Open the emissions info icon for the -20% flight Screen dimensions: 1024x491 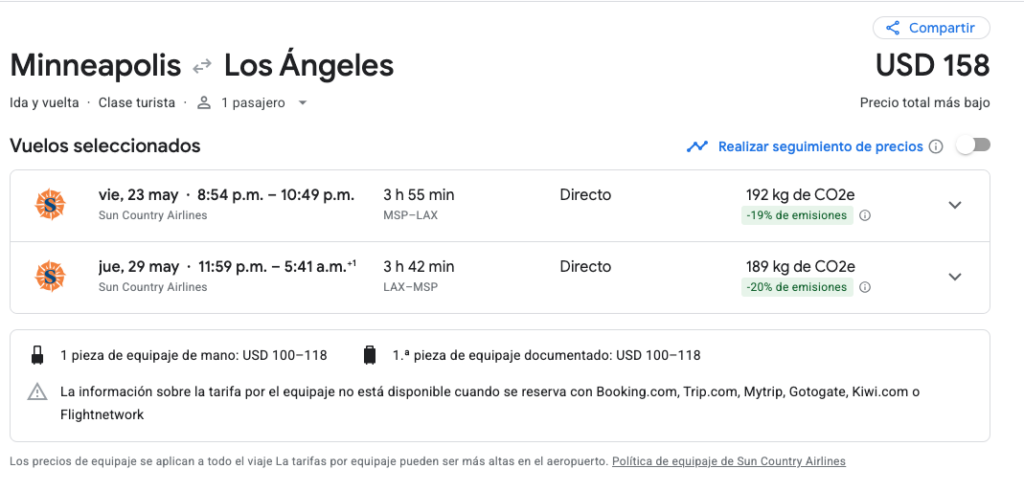(x=865, y=287)
